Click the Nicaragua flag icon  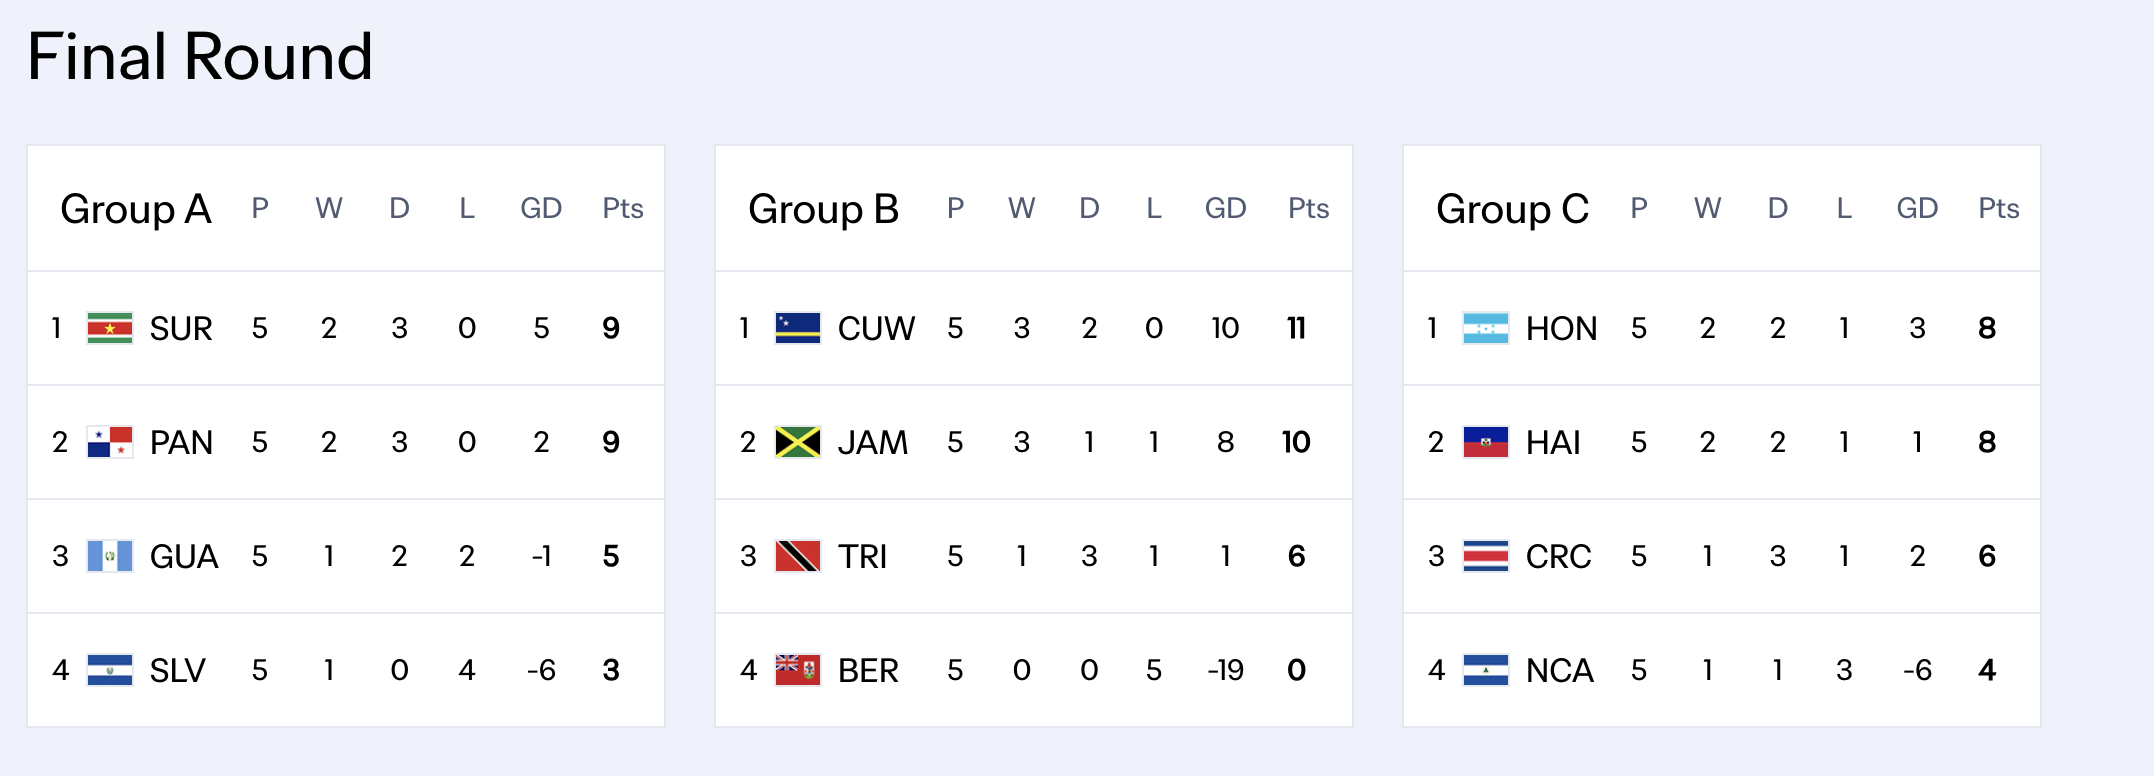point(1486,670)
